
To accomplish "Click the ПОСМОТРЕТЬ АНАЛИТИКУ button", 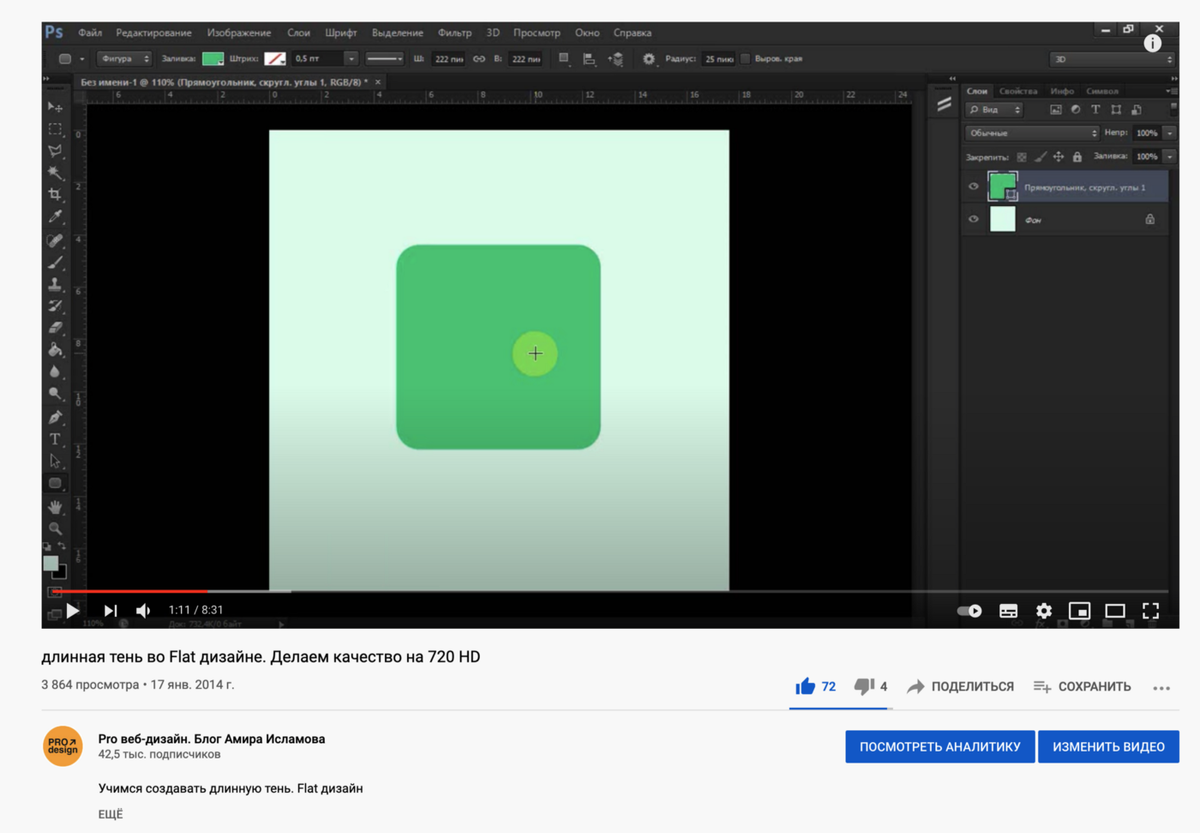I will [940, 746].
